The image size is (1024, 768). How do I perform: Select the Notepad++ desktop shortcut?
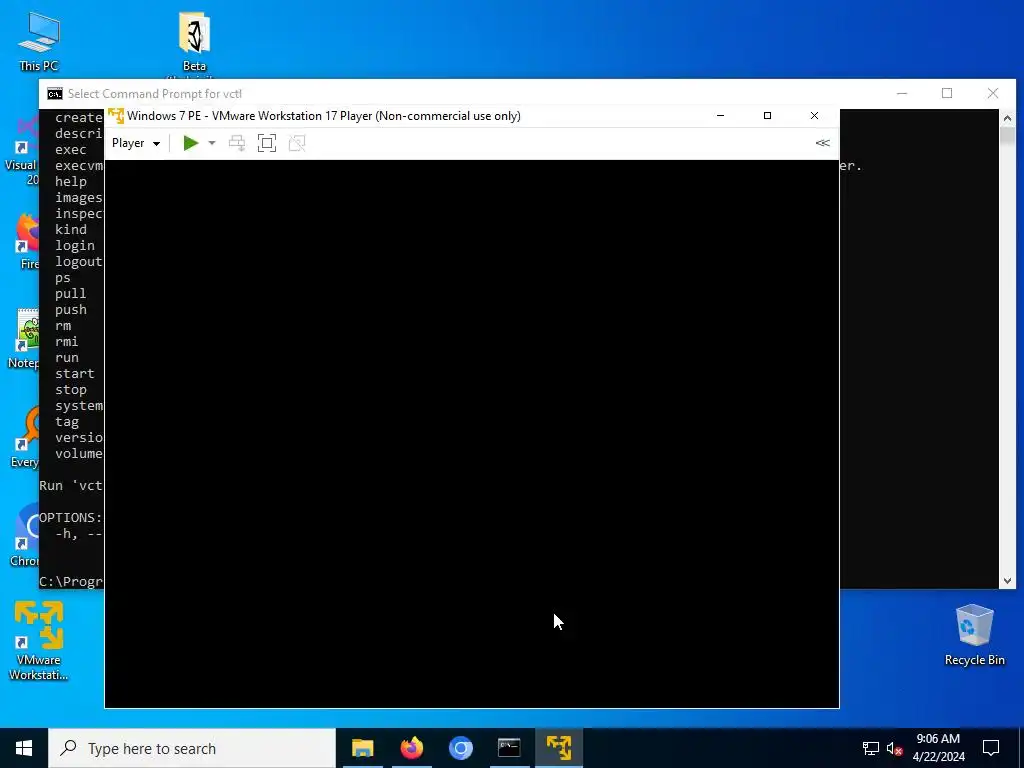(x=26, y=339)
